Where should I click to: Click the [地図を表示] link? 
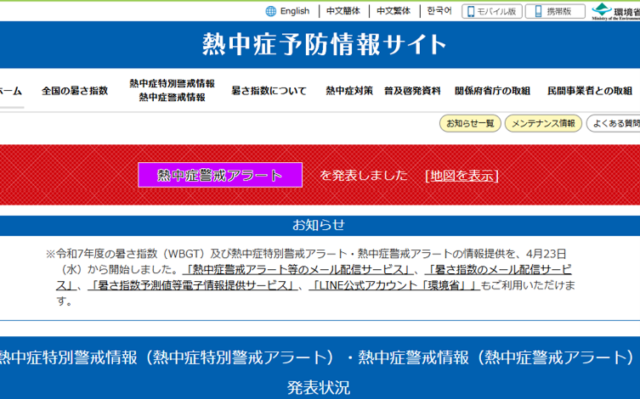pyautogui.click(x=462, y=176)
